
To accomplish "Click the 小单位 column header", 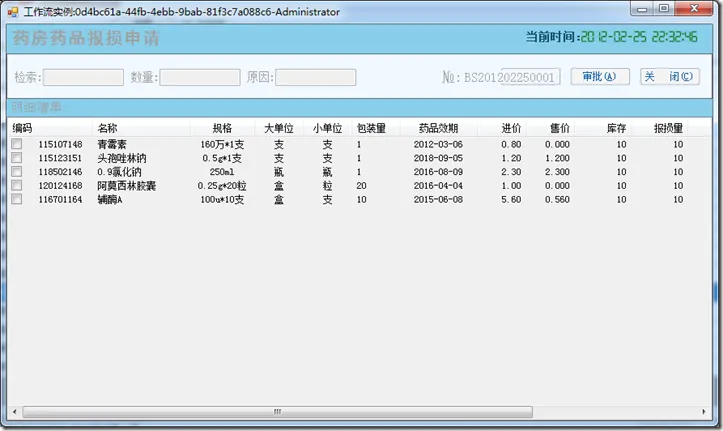I will click(x=327, y=128).
